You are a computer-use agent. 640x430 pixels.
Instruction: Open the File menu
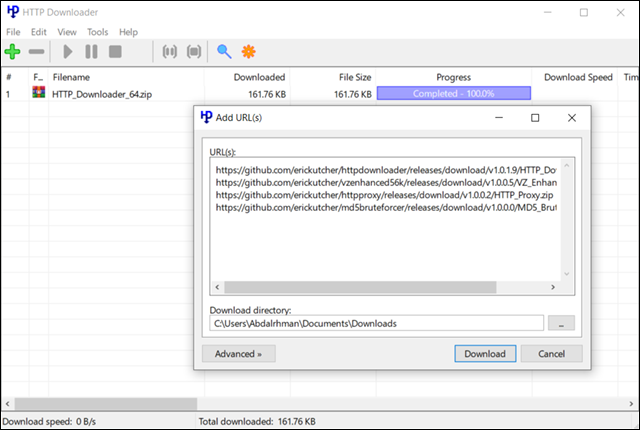pyautogui.click(x=13, y=32)
